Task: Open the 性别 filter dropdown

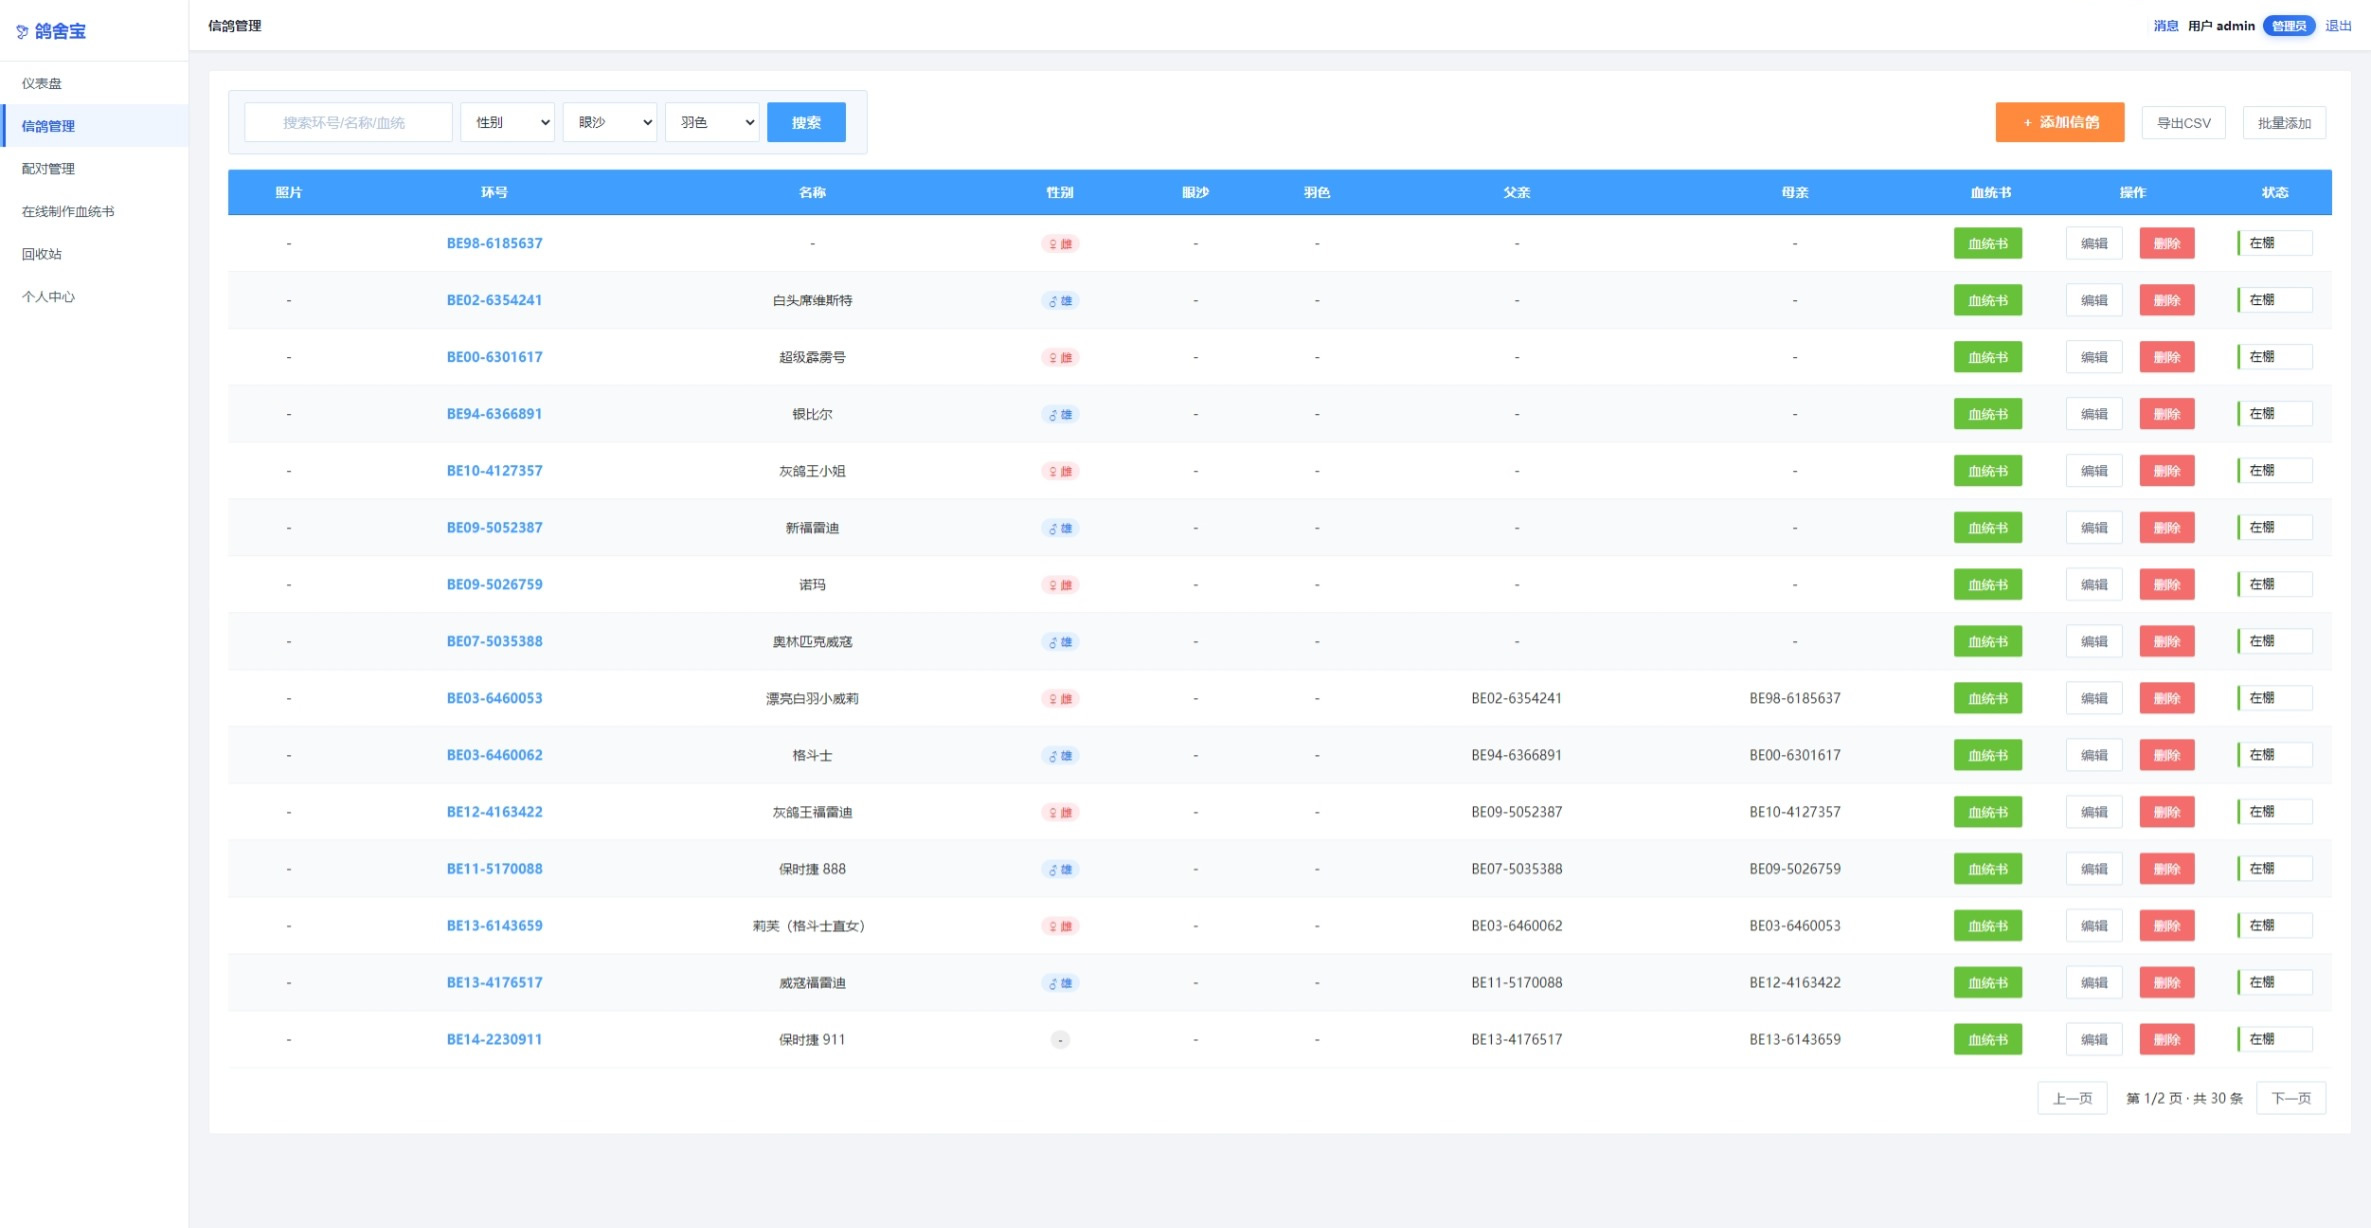Action: point(508,122)
